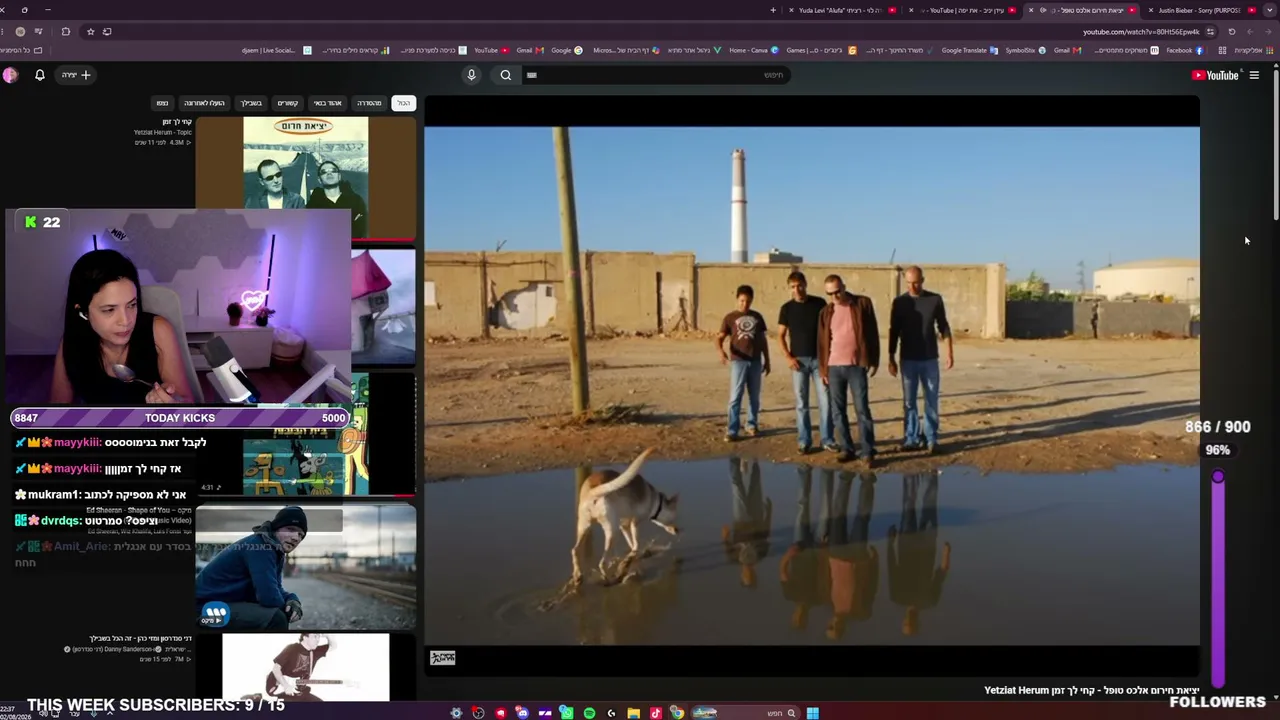The image size is (1280, 720).
Task: Reload the page with the refresh icon
Action: click(x=1232, y=32)
